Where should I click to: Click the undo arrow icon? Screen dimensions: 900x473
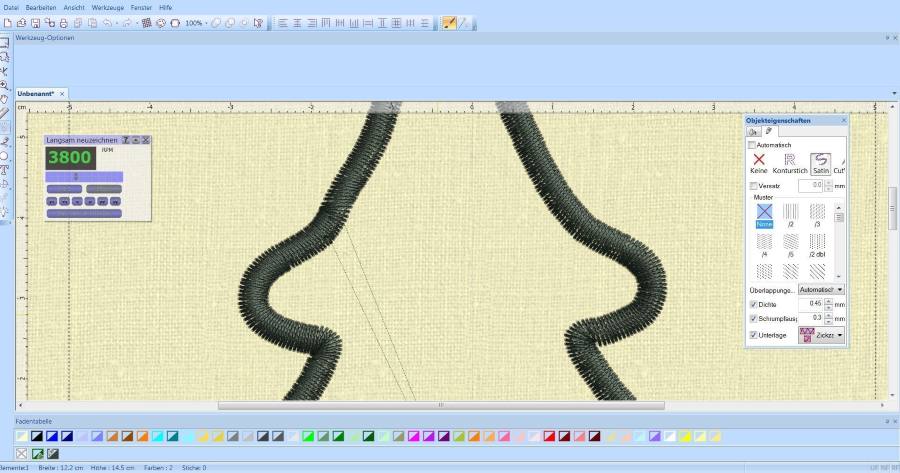107,23
